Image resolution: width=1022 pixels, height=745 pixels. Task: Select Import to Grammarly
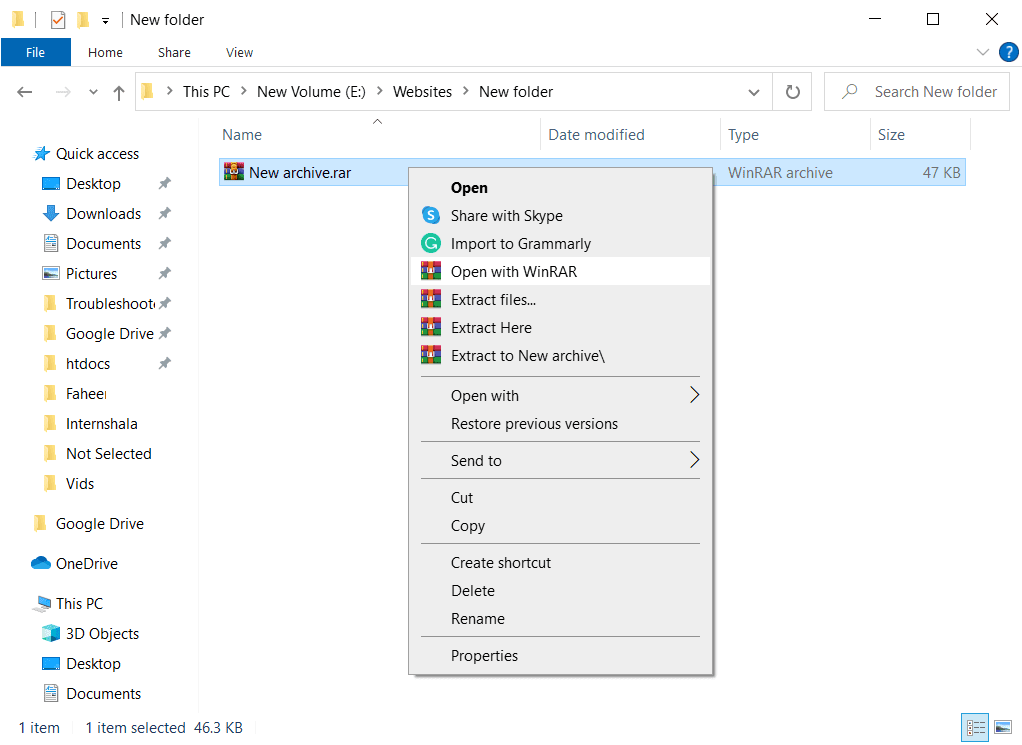click(x=561, y=243)
